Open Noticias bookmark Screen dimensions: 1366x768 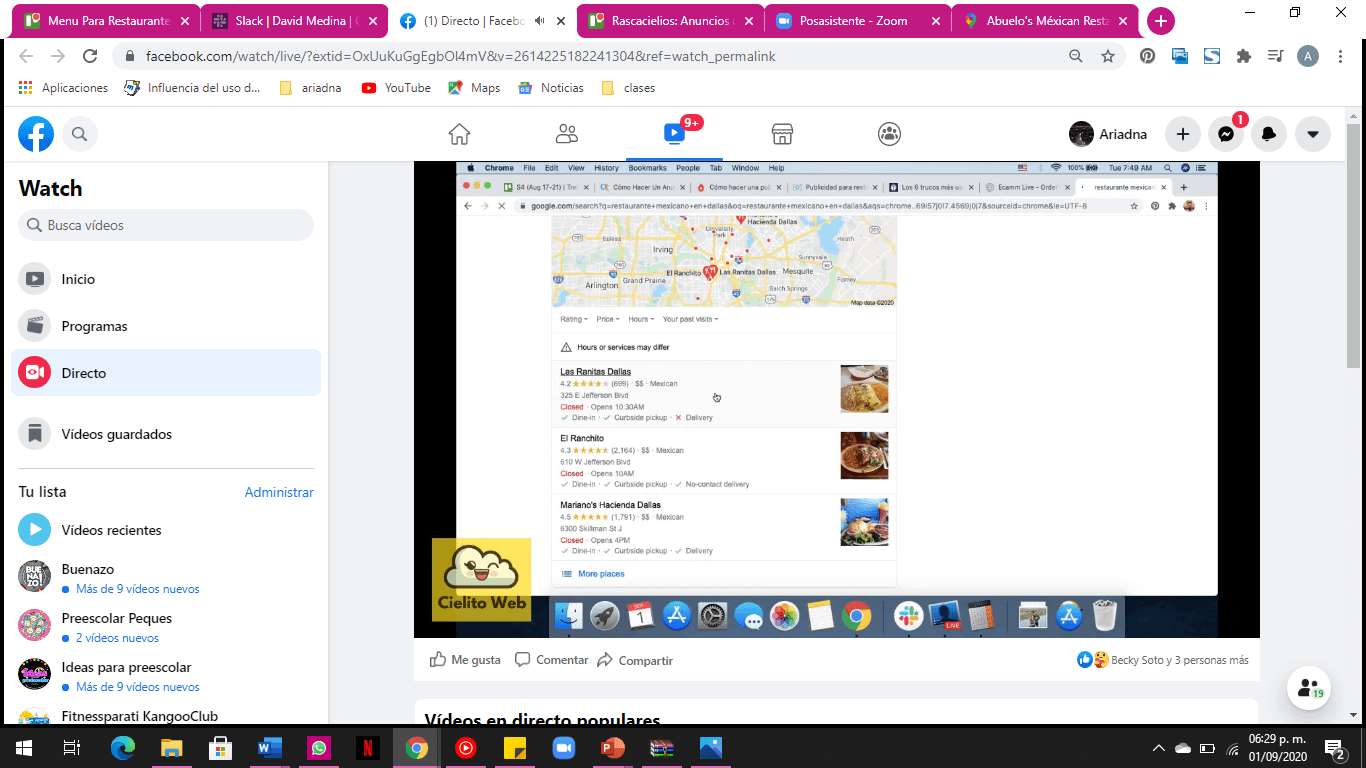click(x=551, y=88)
